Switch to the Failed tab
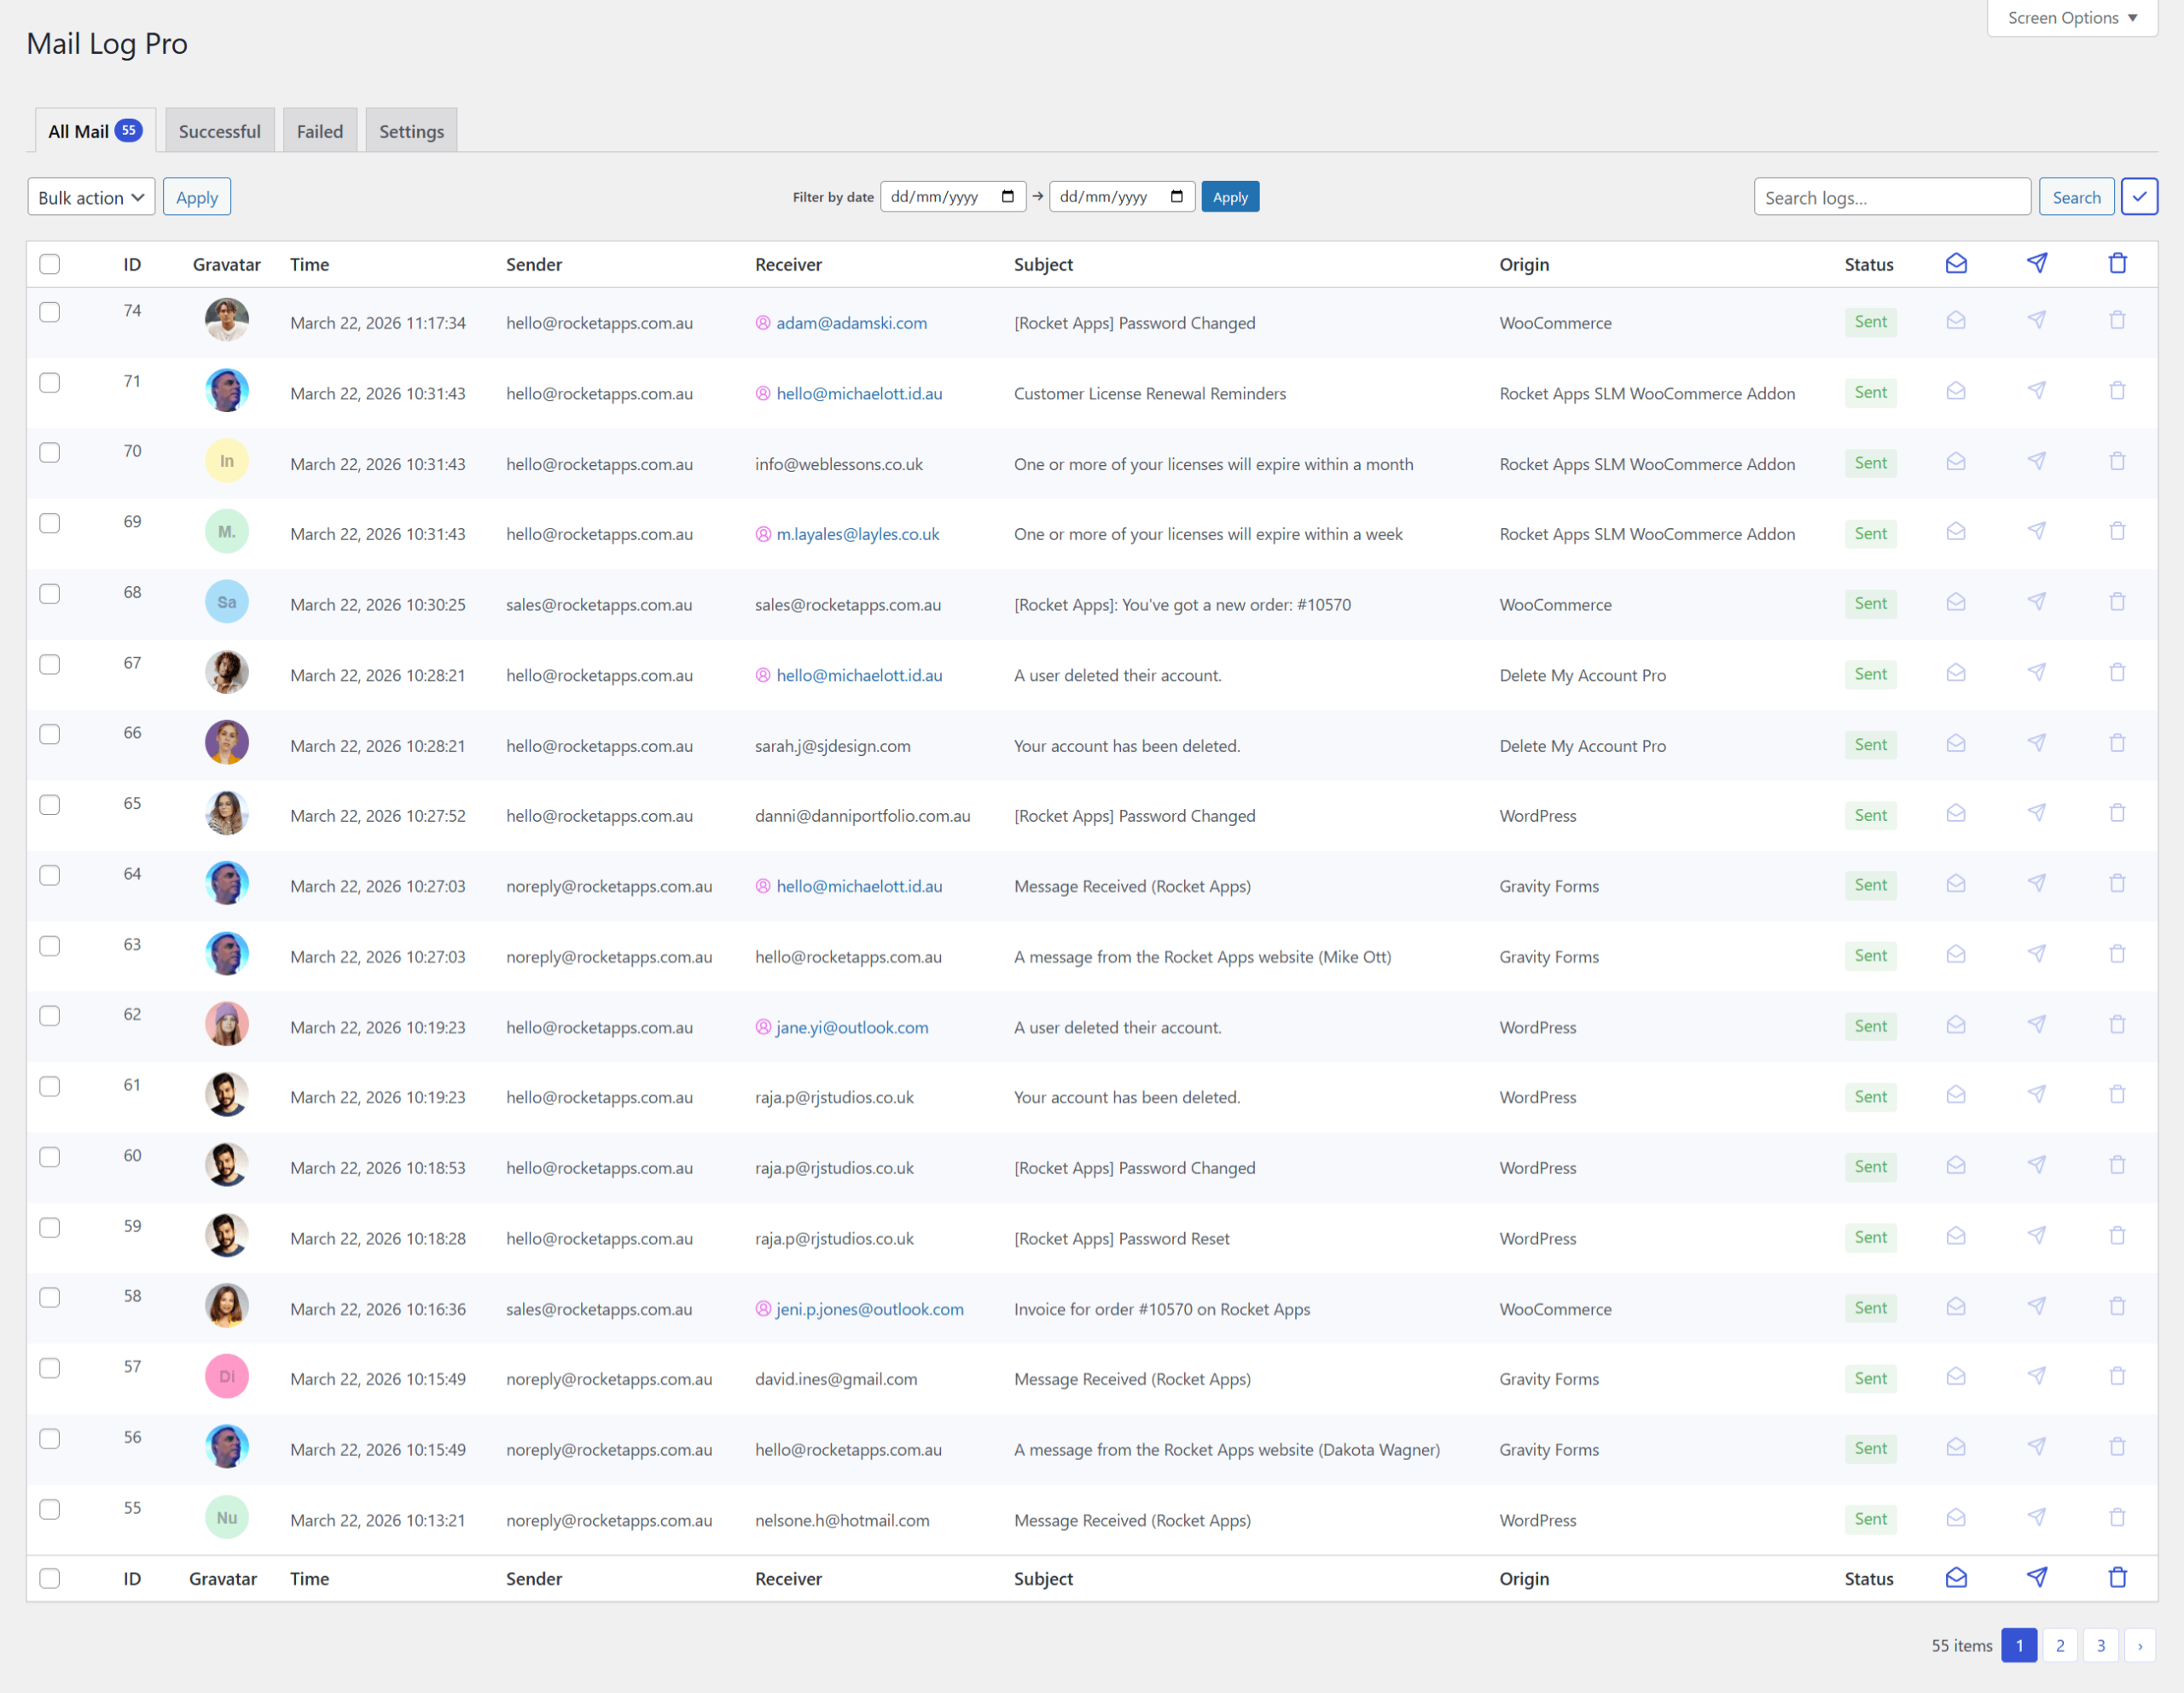This screenshot has height=1693, width=2184. pyautogui.click(x=319, y=130)
